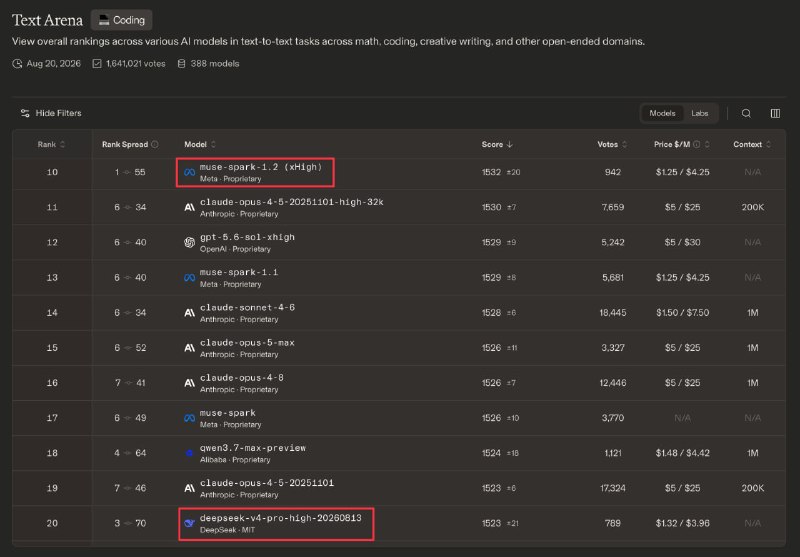This screenshot has width=800, height=557.
Task: Open muse-spark-1.1 model link
Action: (x=239, y=272)
